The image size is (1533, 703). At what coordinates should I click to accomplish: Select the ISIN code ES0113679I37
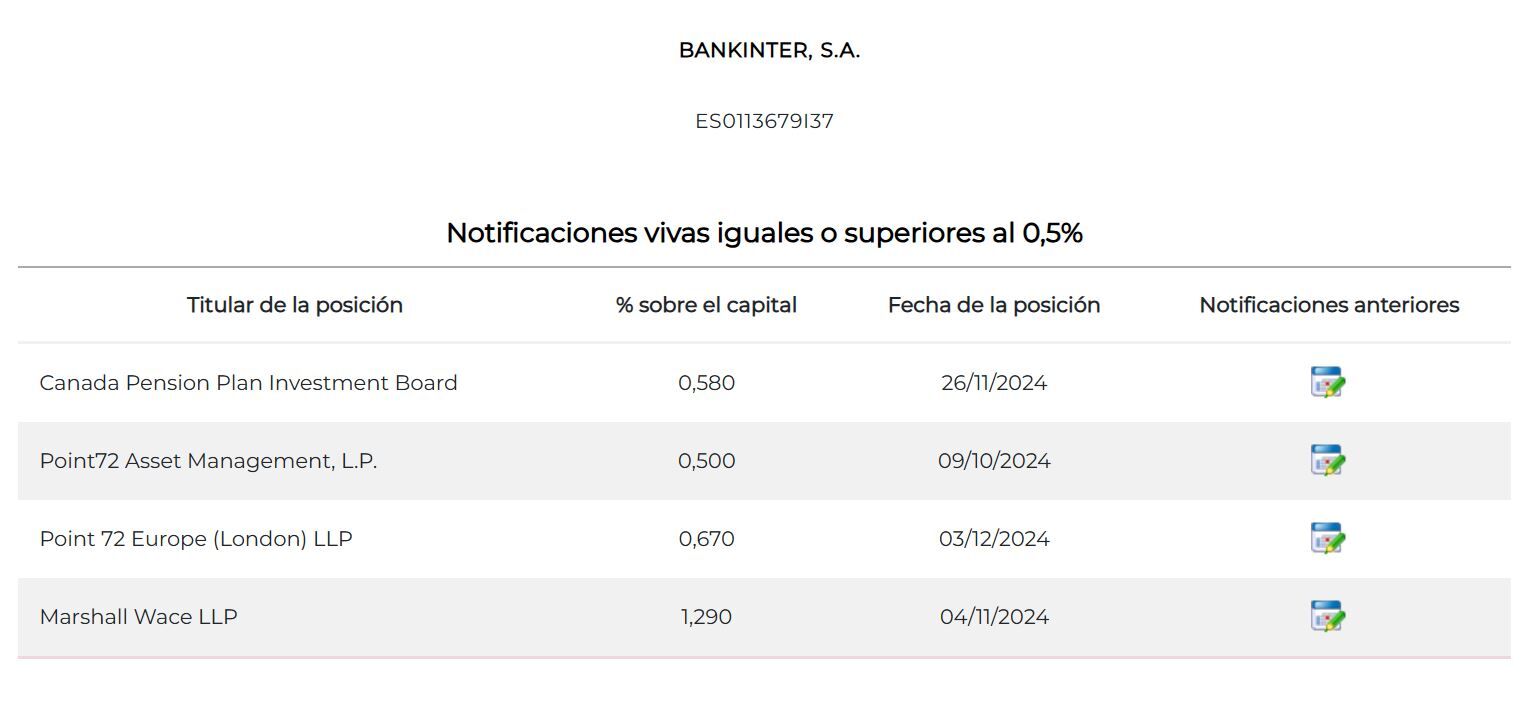(764, 122)
